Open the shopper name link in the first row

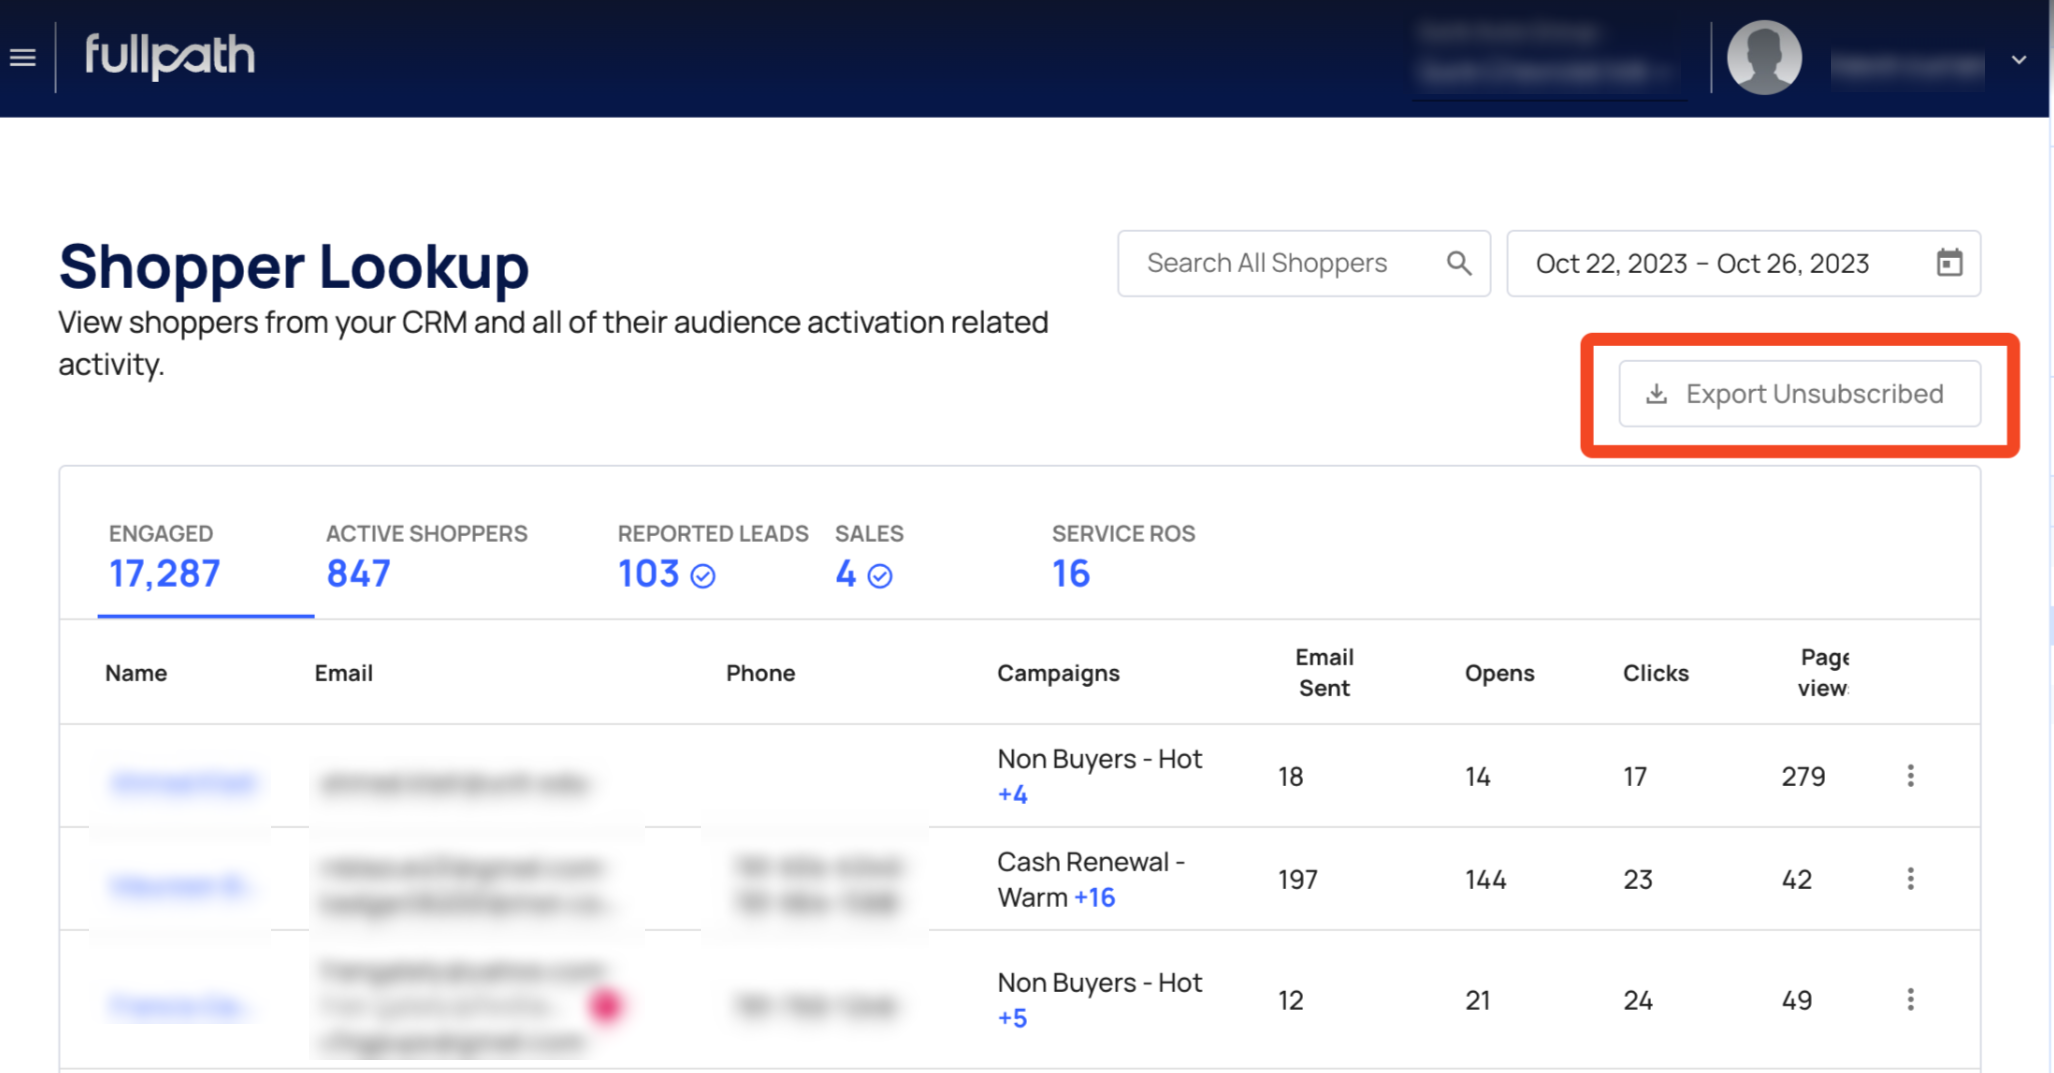click(183, 782)
